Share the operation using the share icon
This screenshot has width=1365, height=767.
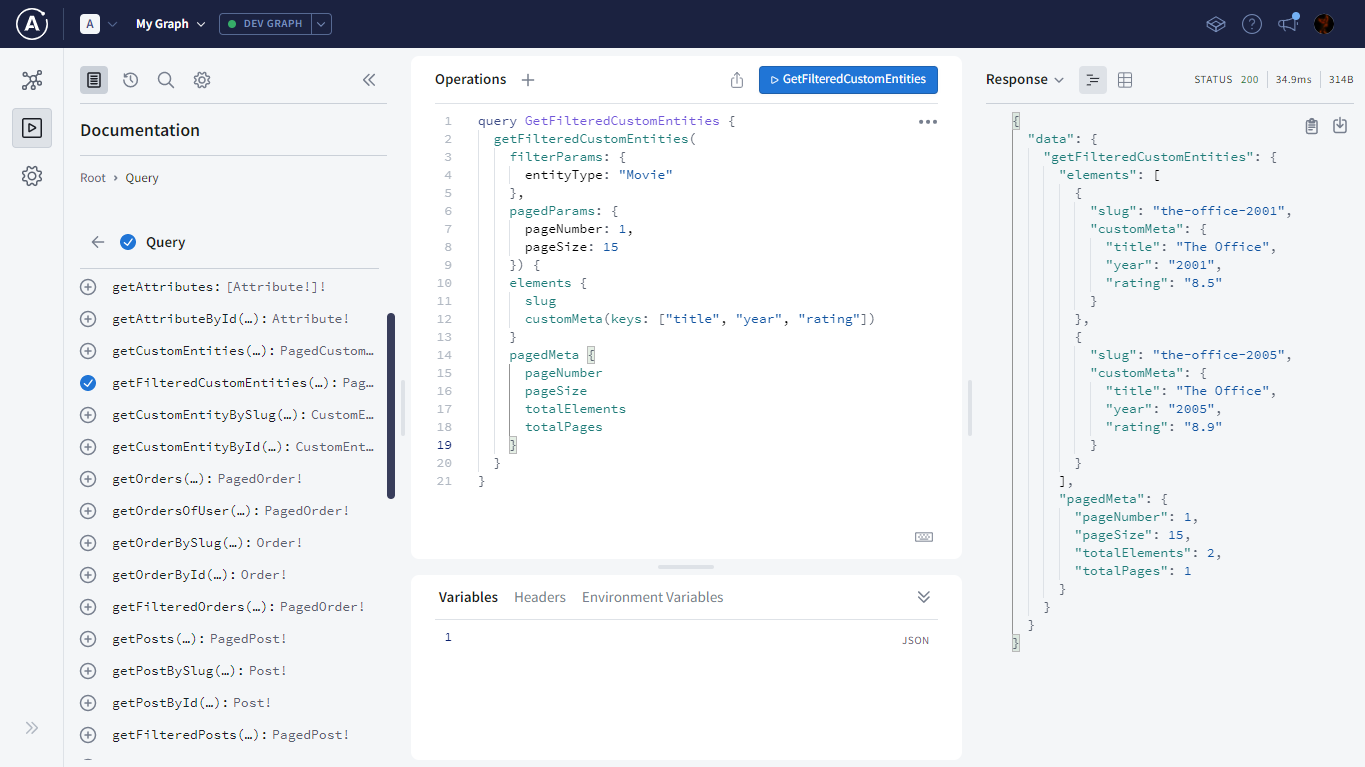click(x=737, y=80)
